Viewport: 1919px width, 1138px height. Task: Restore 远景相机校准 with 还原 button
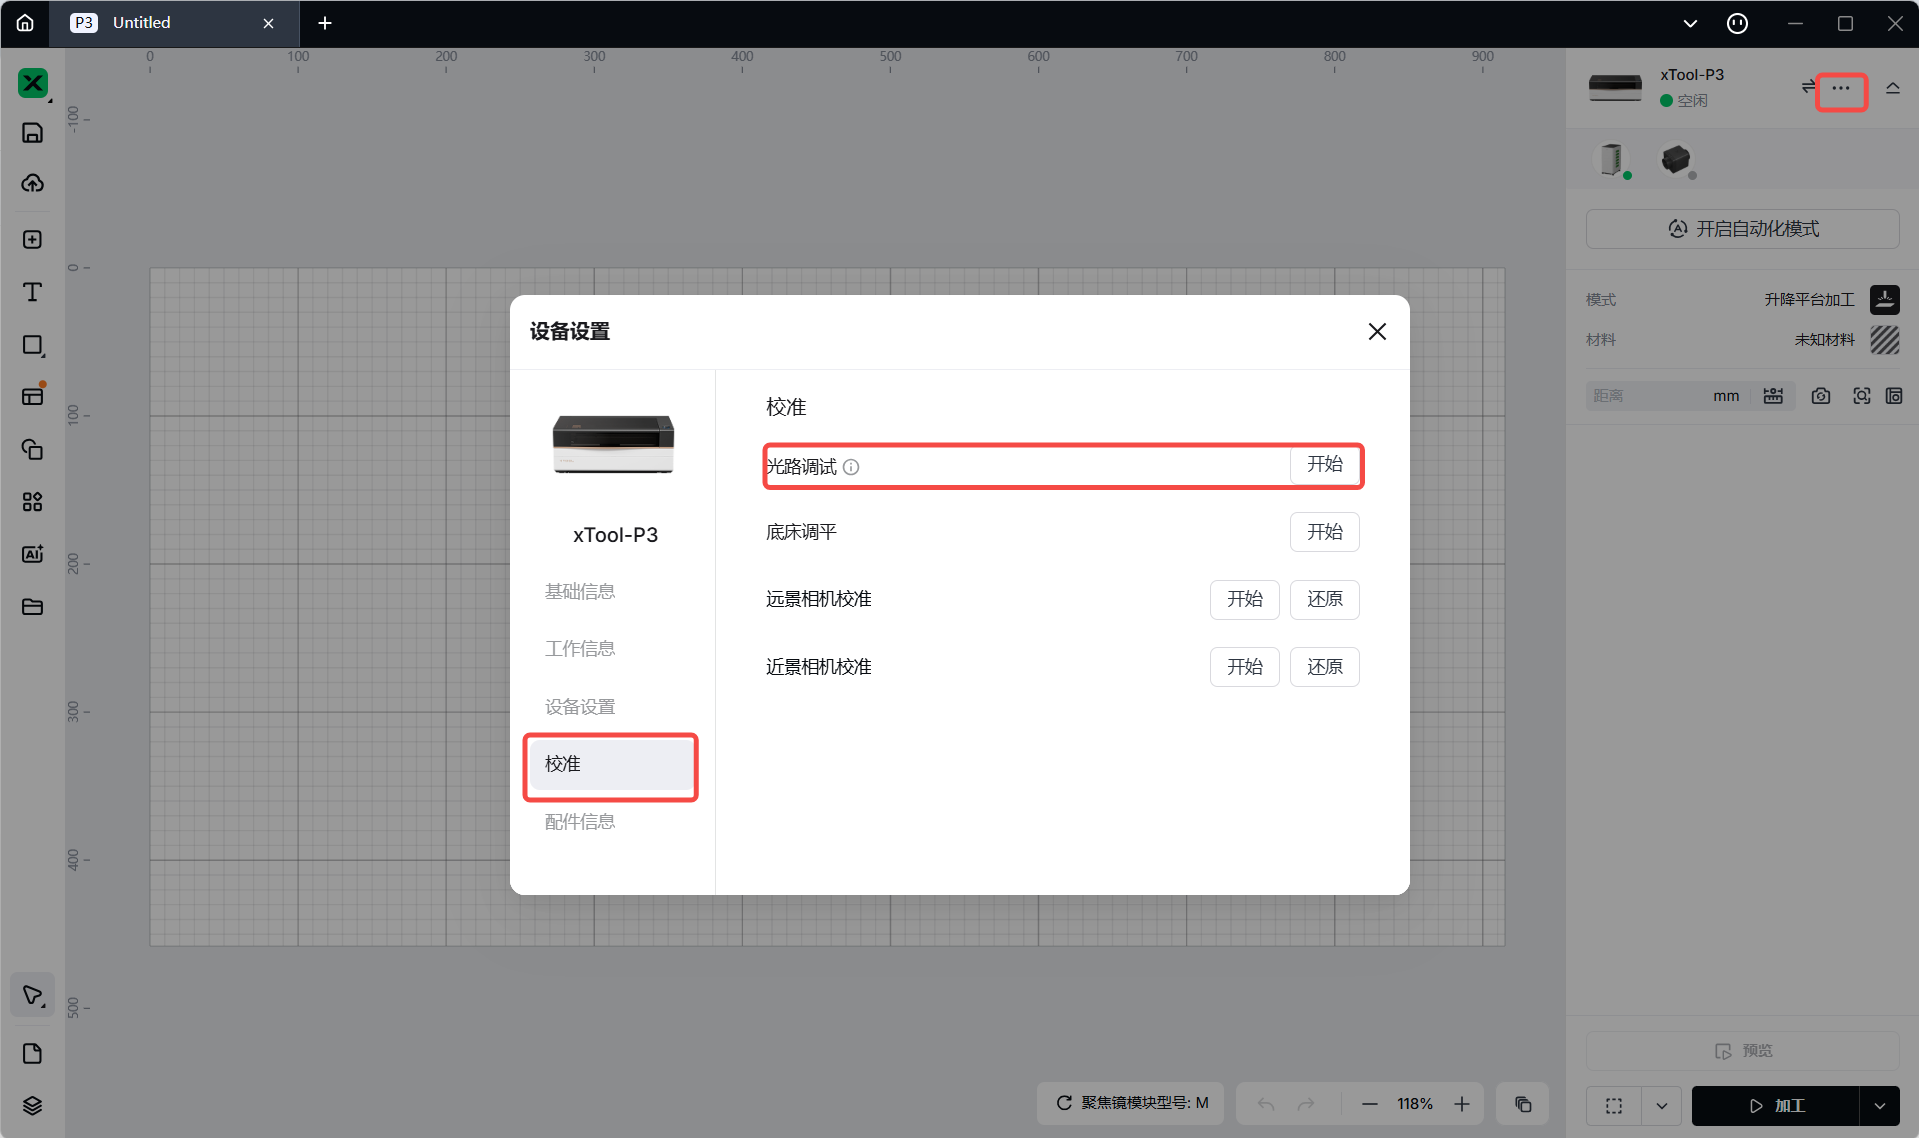click(x=1324, y=599)
